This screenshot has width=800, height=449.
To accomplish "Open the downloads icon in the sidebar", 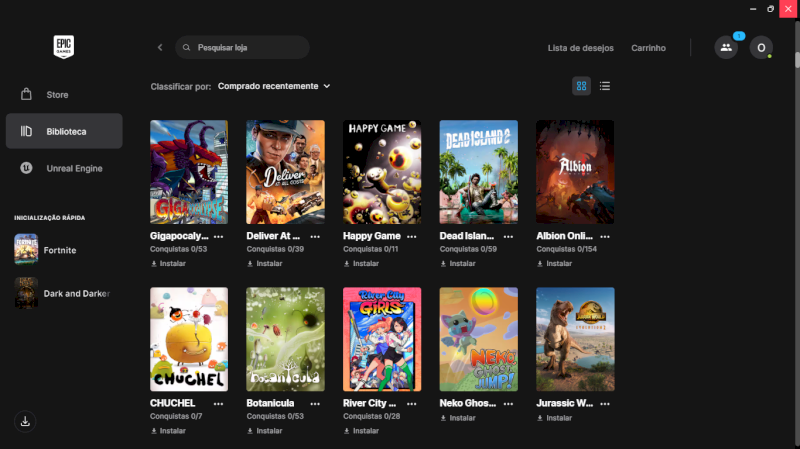I will pyautogui.click(x=26, y=421).
